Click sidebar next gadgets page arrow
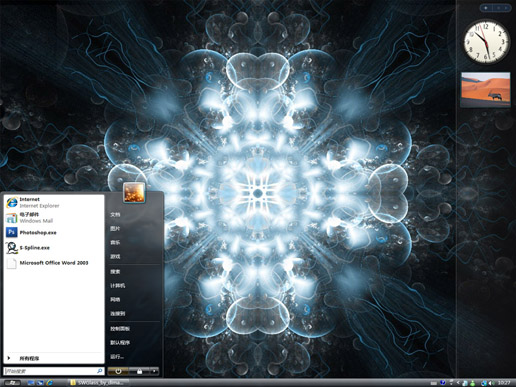 tap(507, 8)
